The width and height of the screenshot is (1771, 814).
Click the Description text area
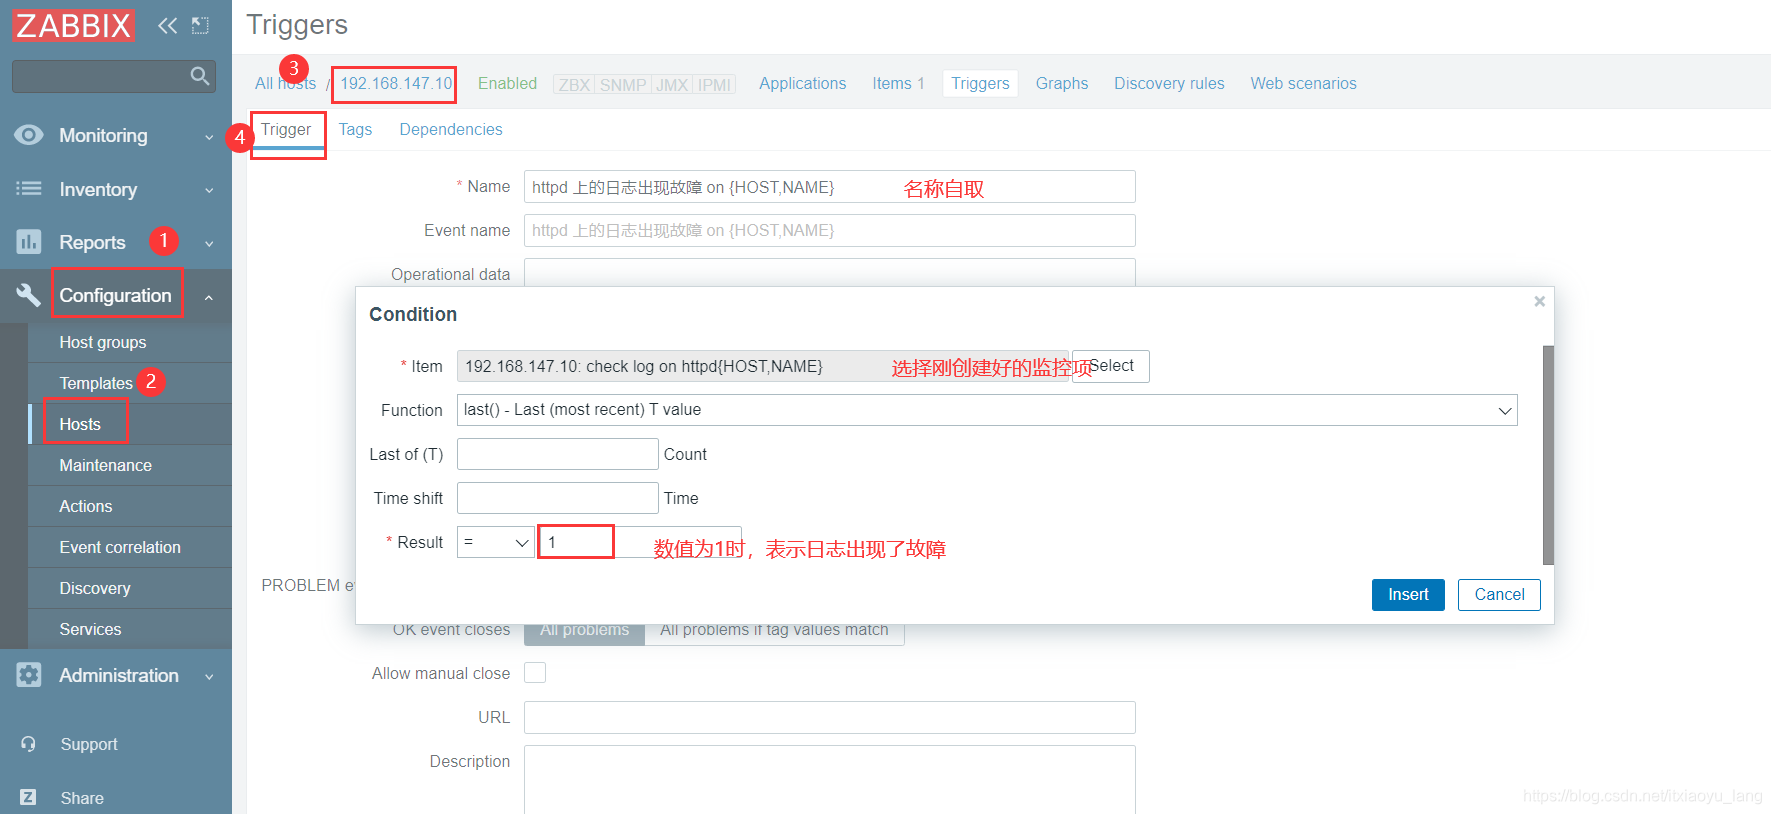(x=830, y=779)
